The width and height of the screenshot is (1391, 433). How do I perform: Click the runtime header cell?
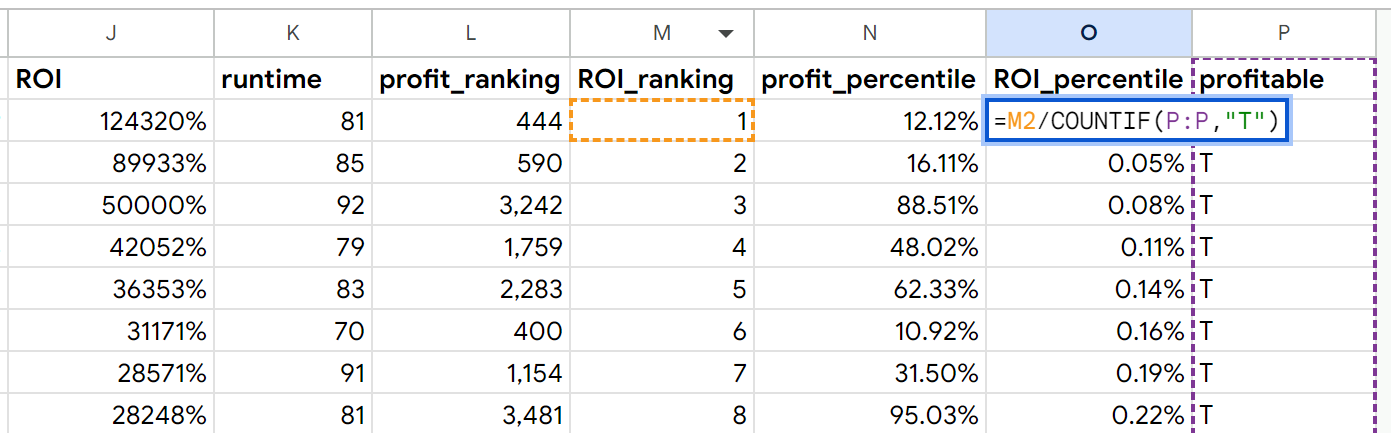(x=292, y=79)
